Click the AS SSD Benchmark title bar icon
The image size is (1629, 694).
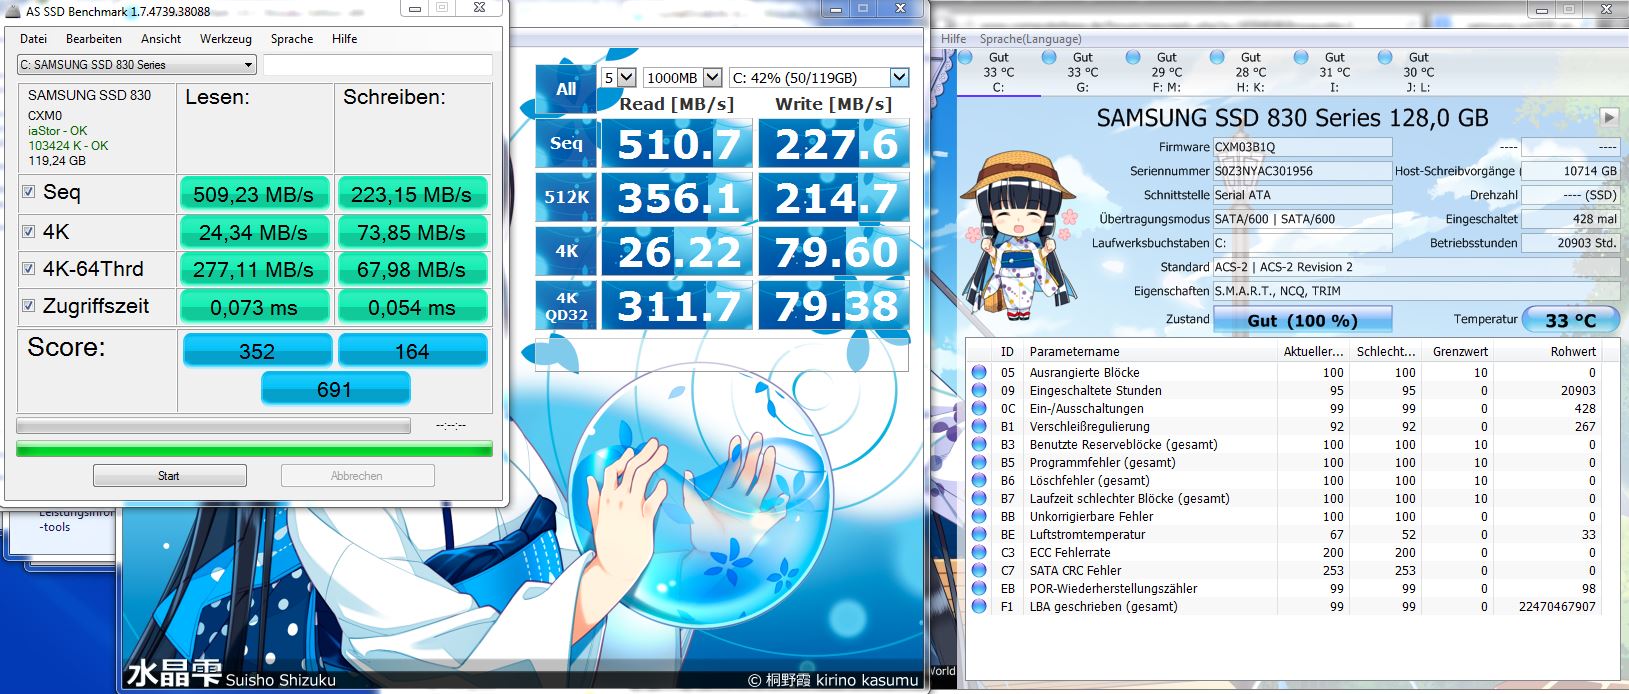point(11,10)
